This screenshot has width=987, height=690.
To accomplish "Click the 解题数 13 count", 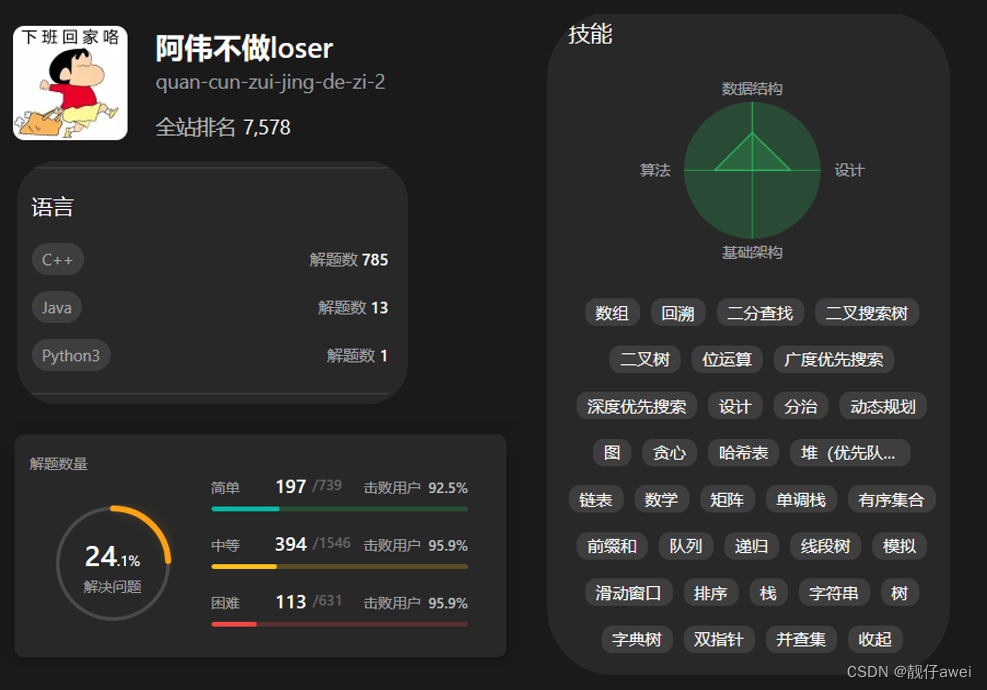I will 353,307.
